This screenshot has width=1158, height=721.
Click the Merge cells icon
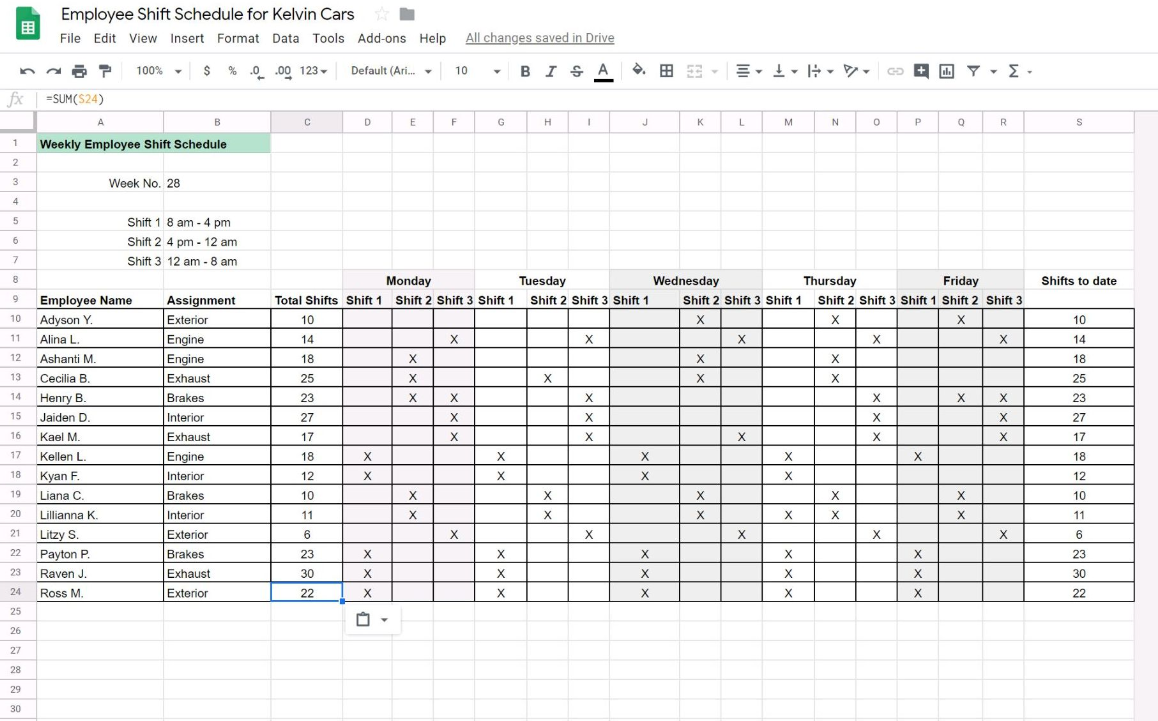click(x=694, y=71)
